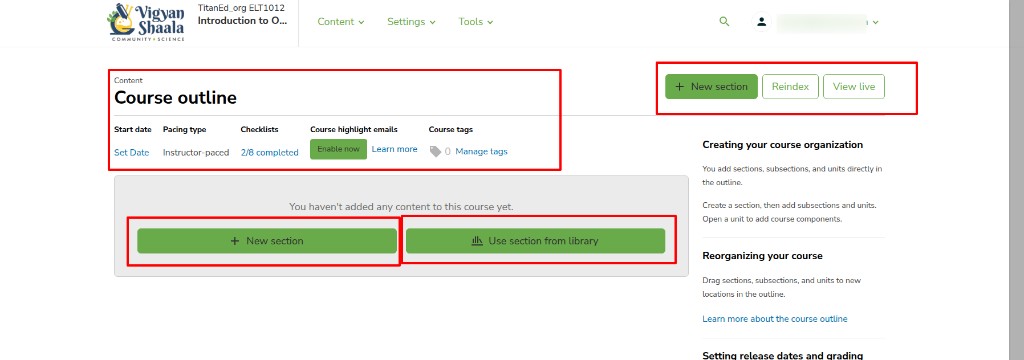Click the user avatar icon
The height and width of the screenshot is (360, 1024).
[x=761, y=22]
